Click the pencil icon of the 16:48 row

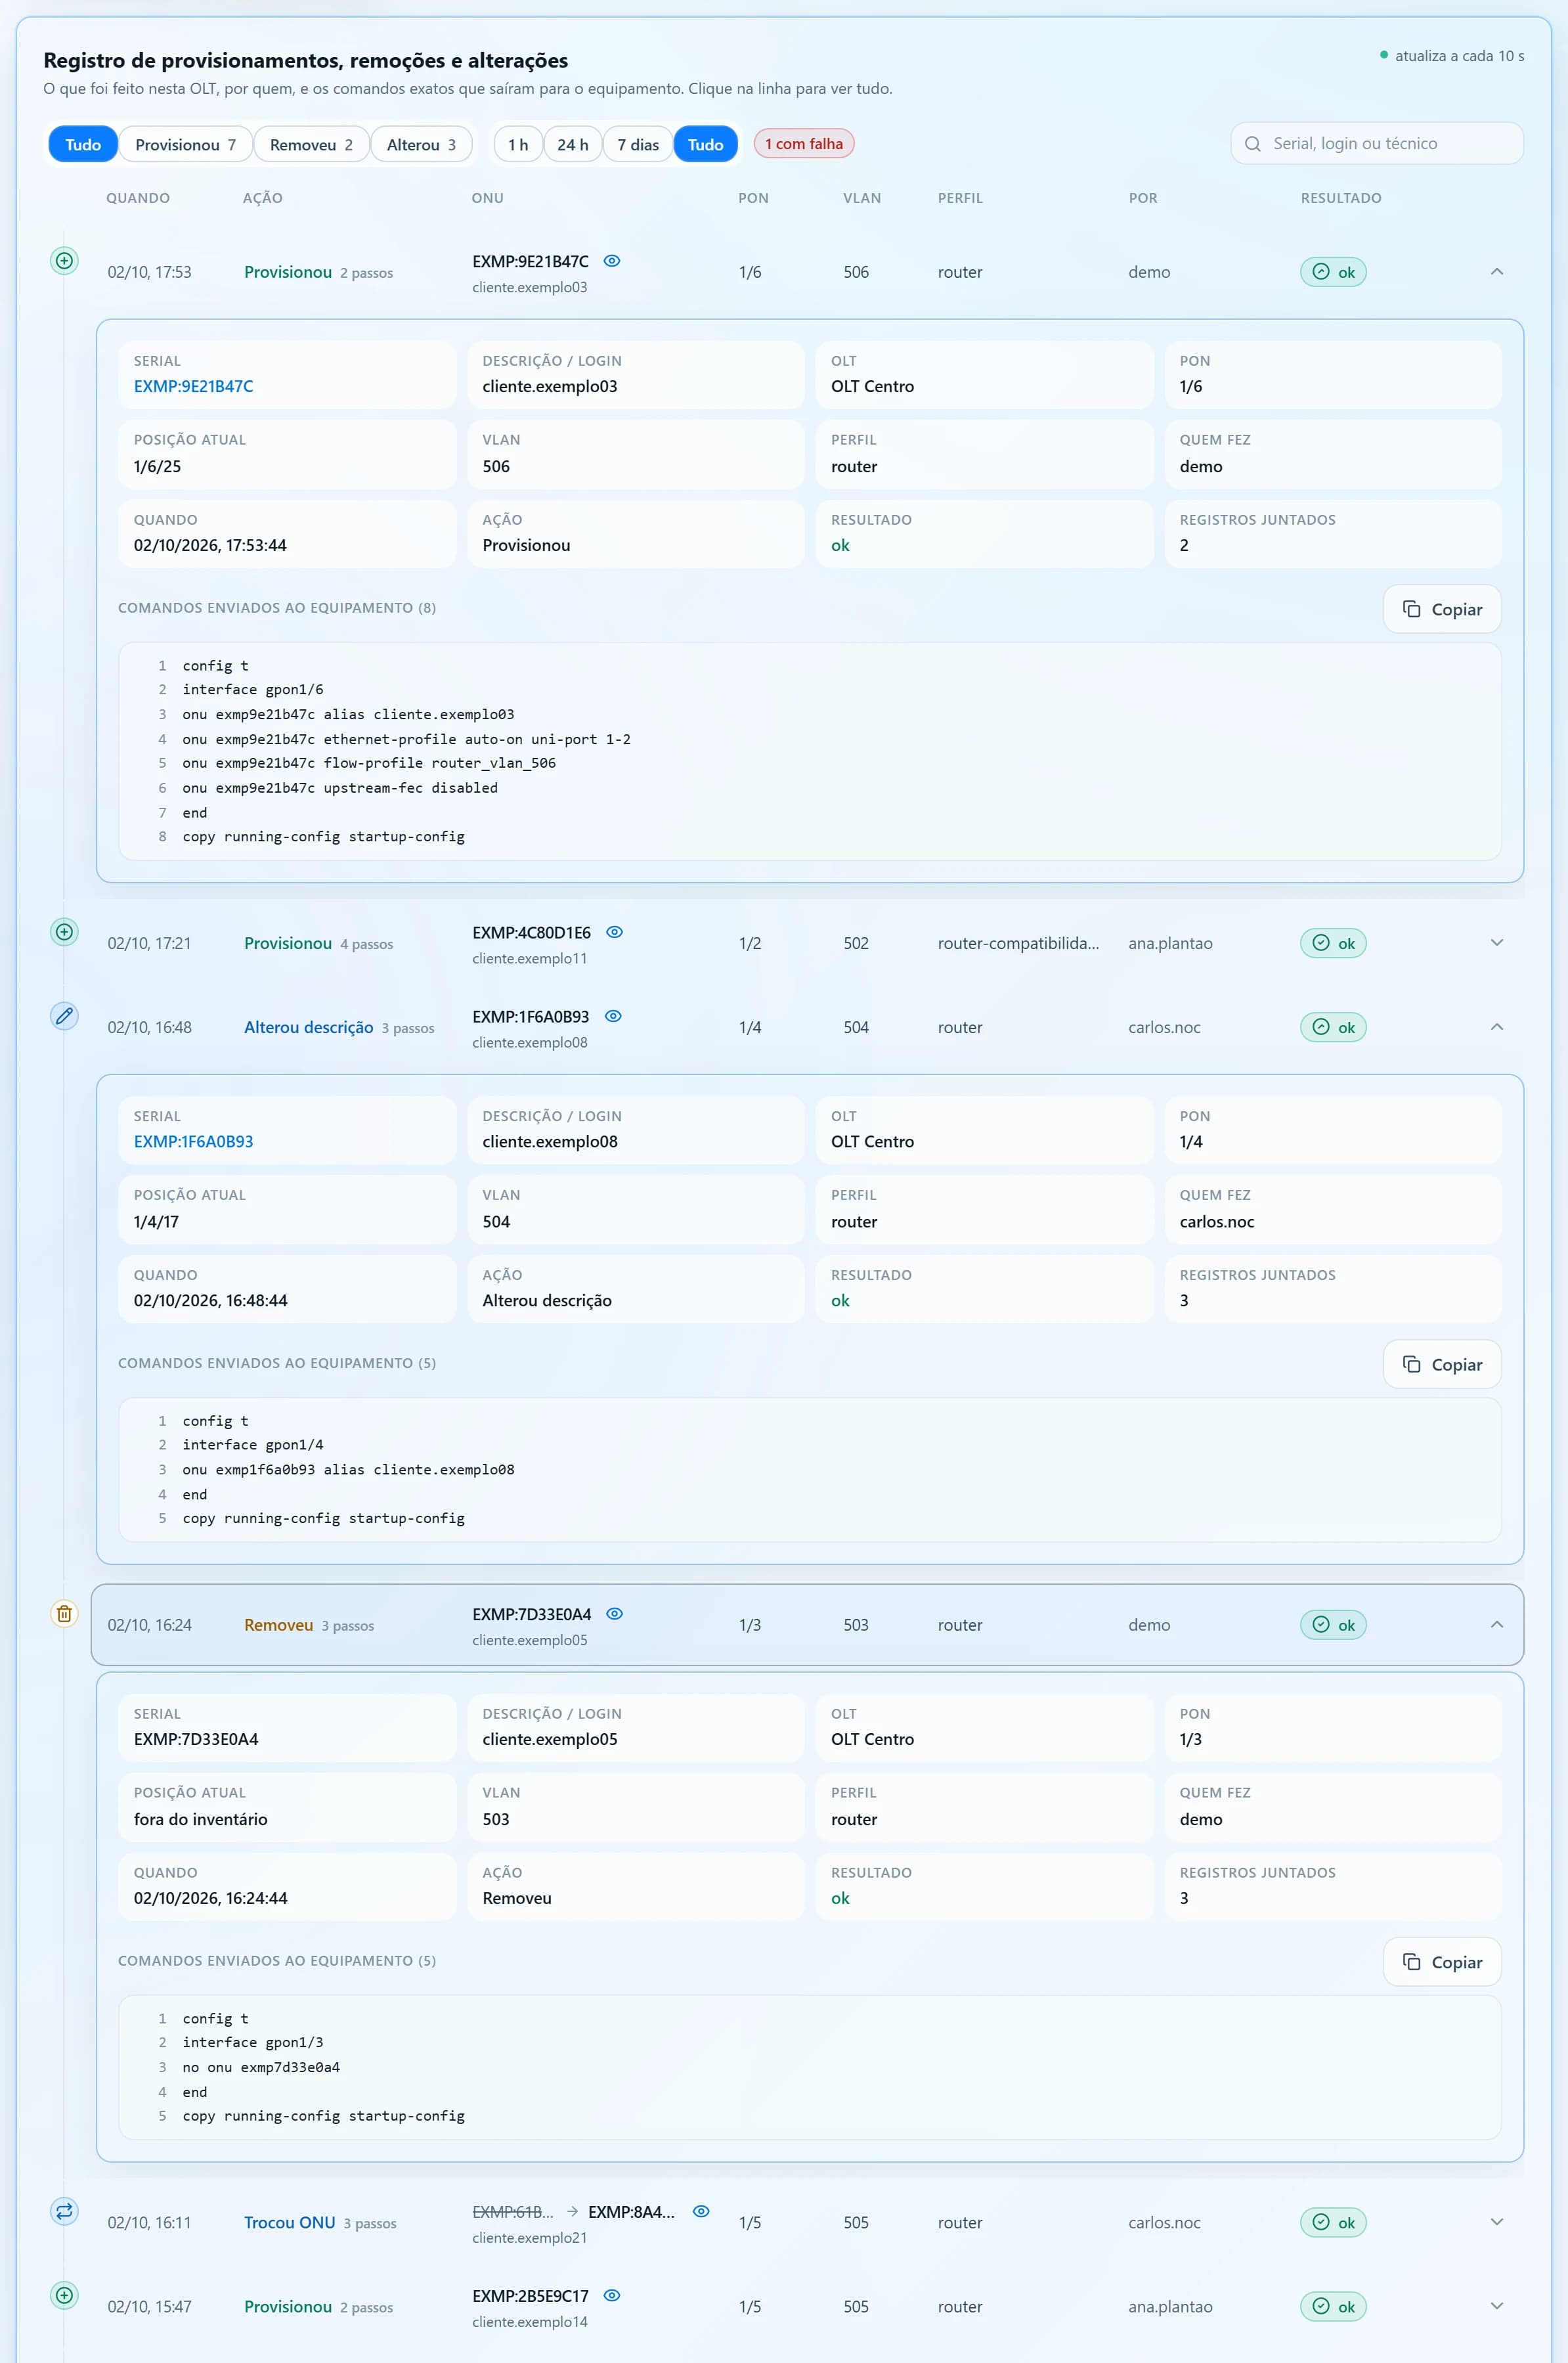(x=64, y=1016)
